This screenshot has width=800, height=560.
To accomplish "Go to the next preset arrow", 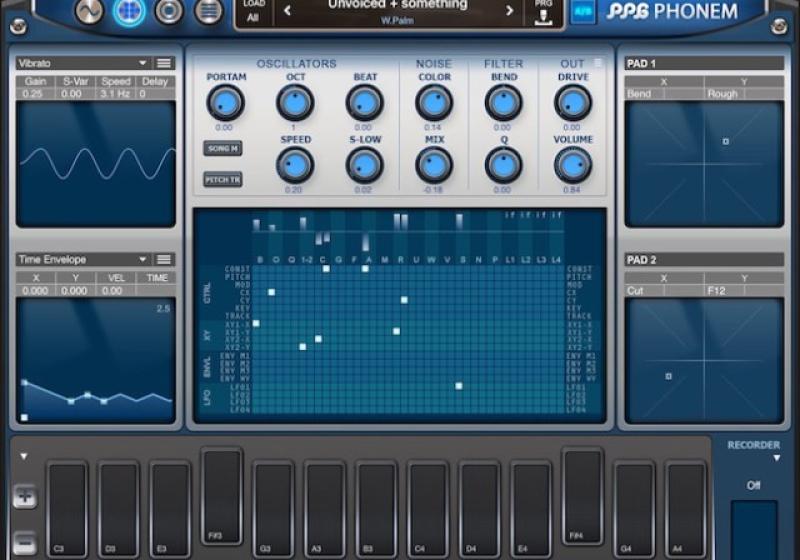I will point(509,11).
